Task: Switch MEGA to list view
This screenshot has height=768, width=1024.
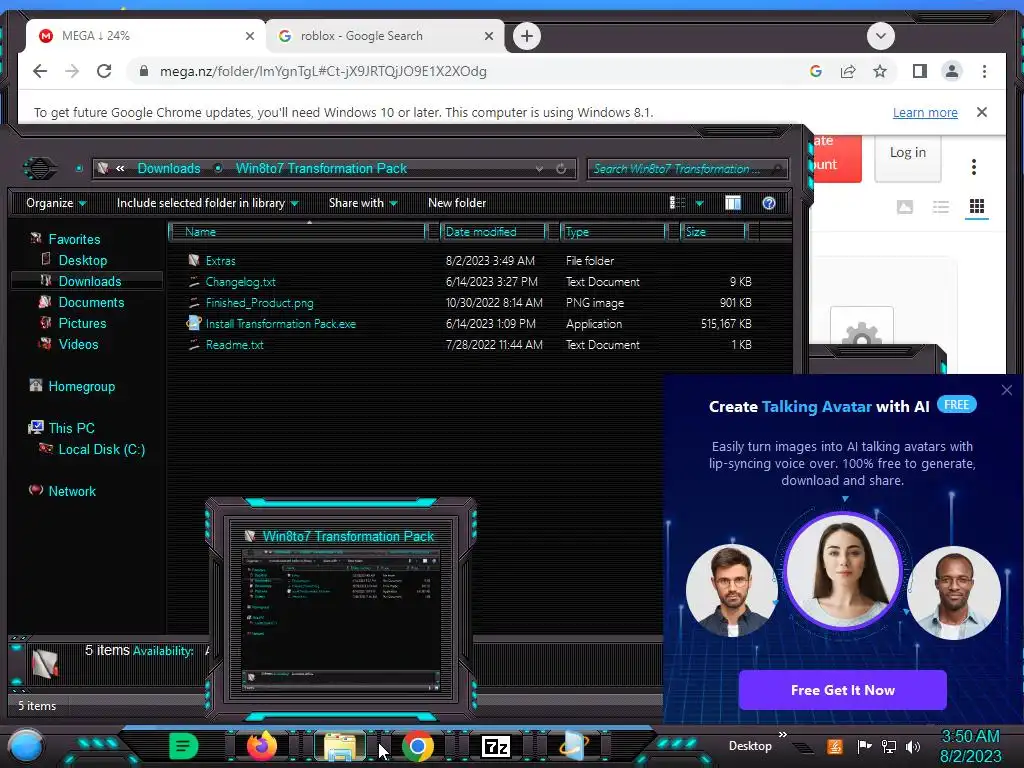Action: tap(940, 207)
